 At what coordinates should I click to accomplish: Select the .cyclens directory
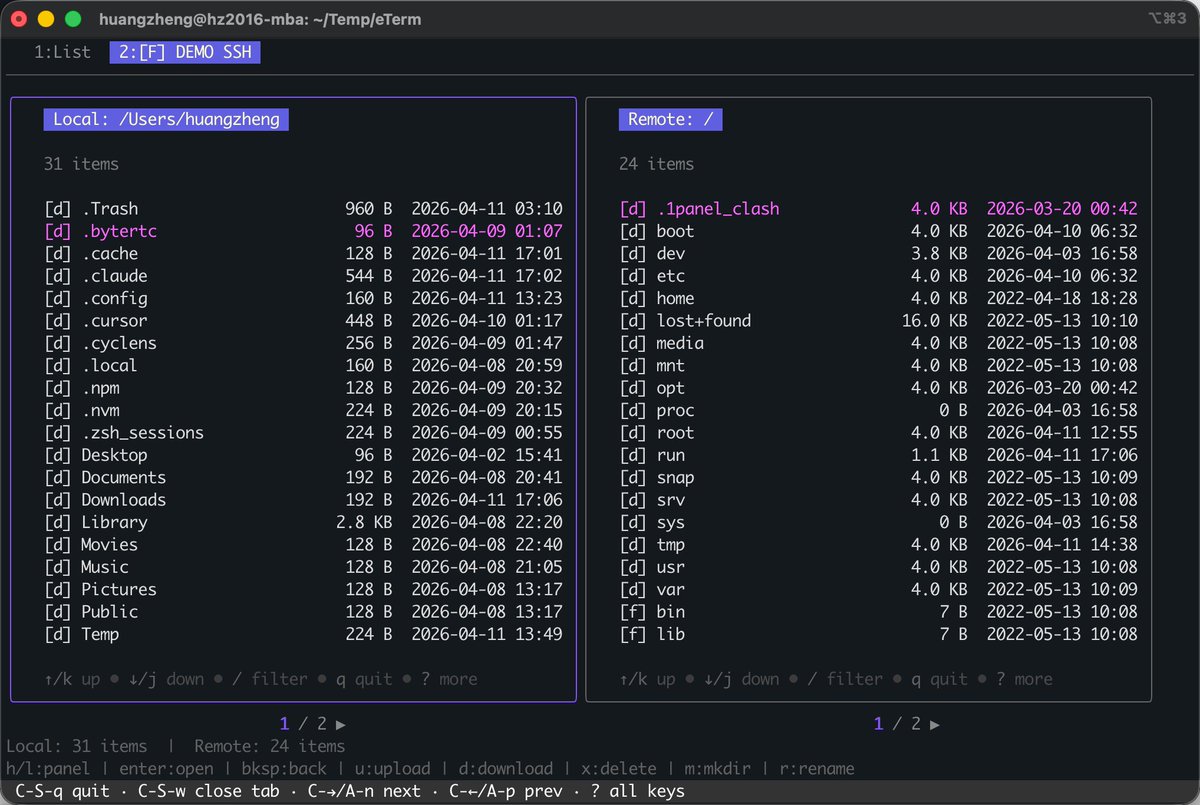(303, 343)
